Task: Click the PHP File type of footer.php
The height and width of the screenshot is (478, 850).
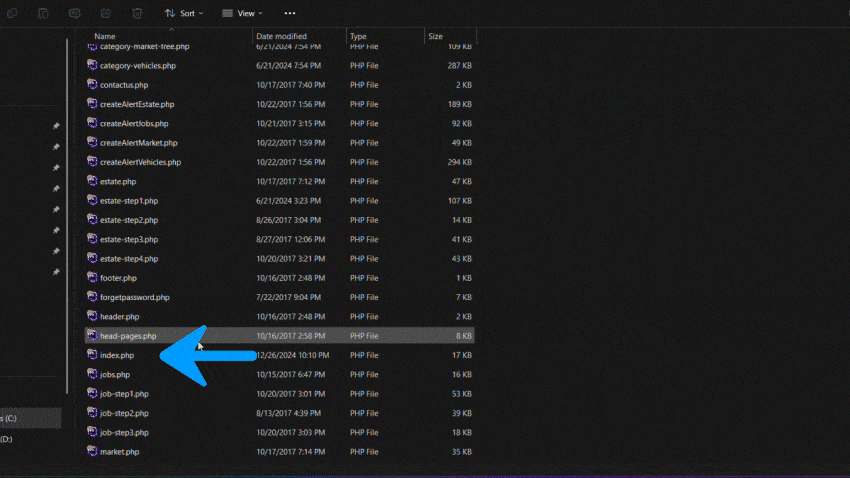Action: point(364,278)
